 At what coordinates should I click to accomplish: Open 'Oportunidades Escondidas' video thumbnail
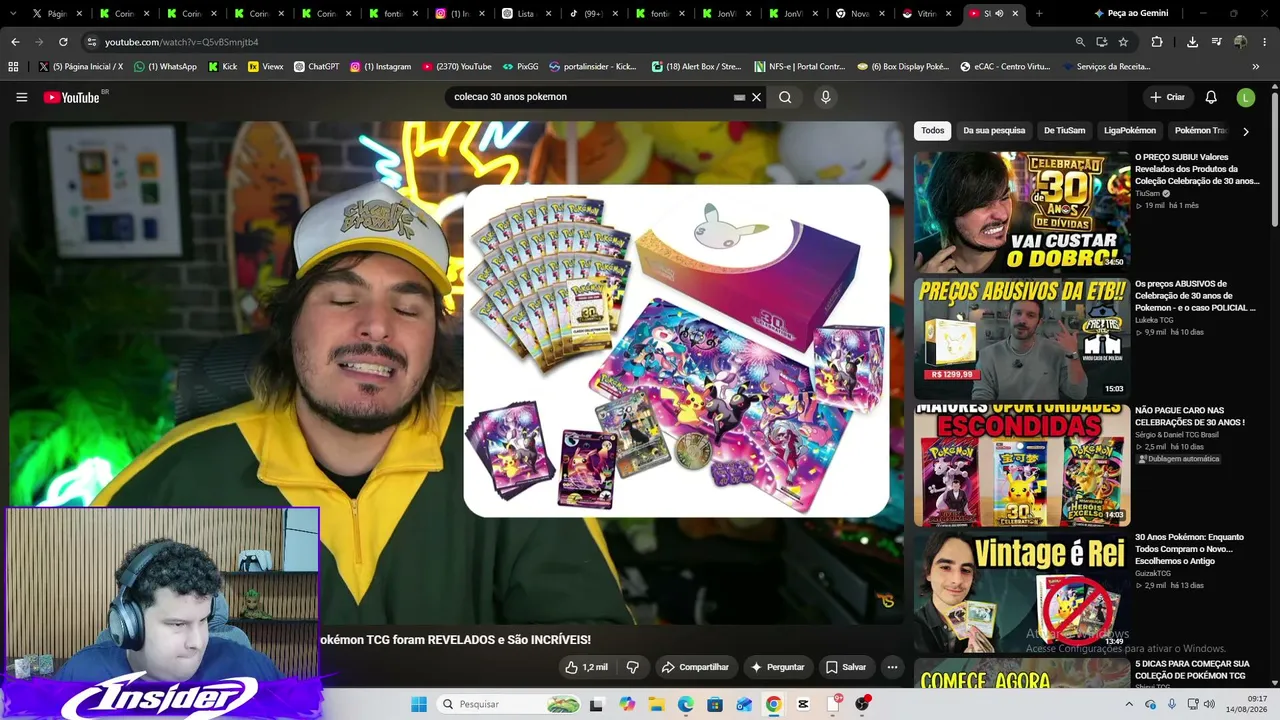1022,466
